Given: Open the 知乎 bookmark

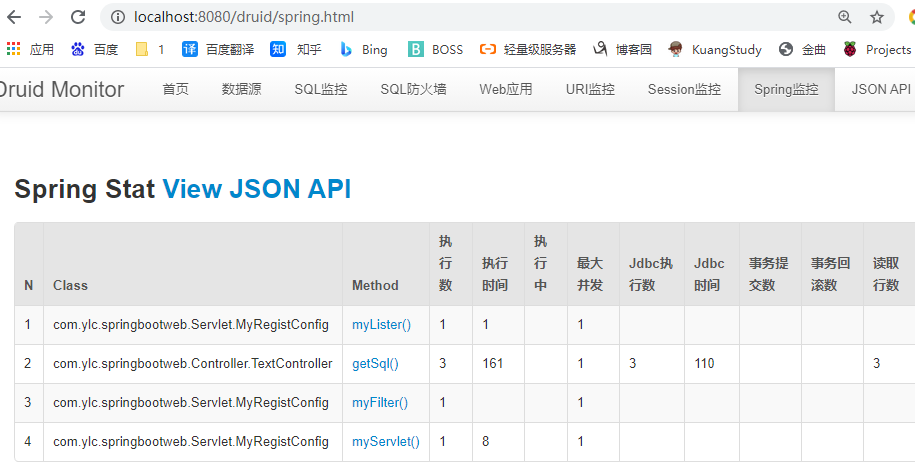Looking at the screenshot, I should (x=296, y=50).
